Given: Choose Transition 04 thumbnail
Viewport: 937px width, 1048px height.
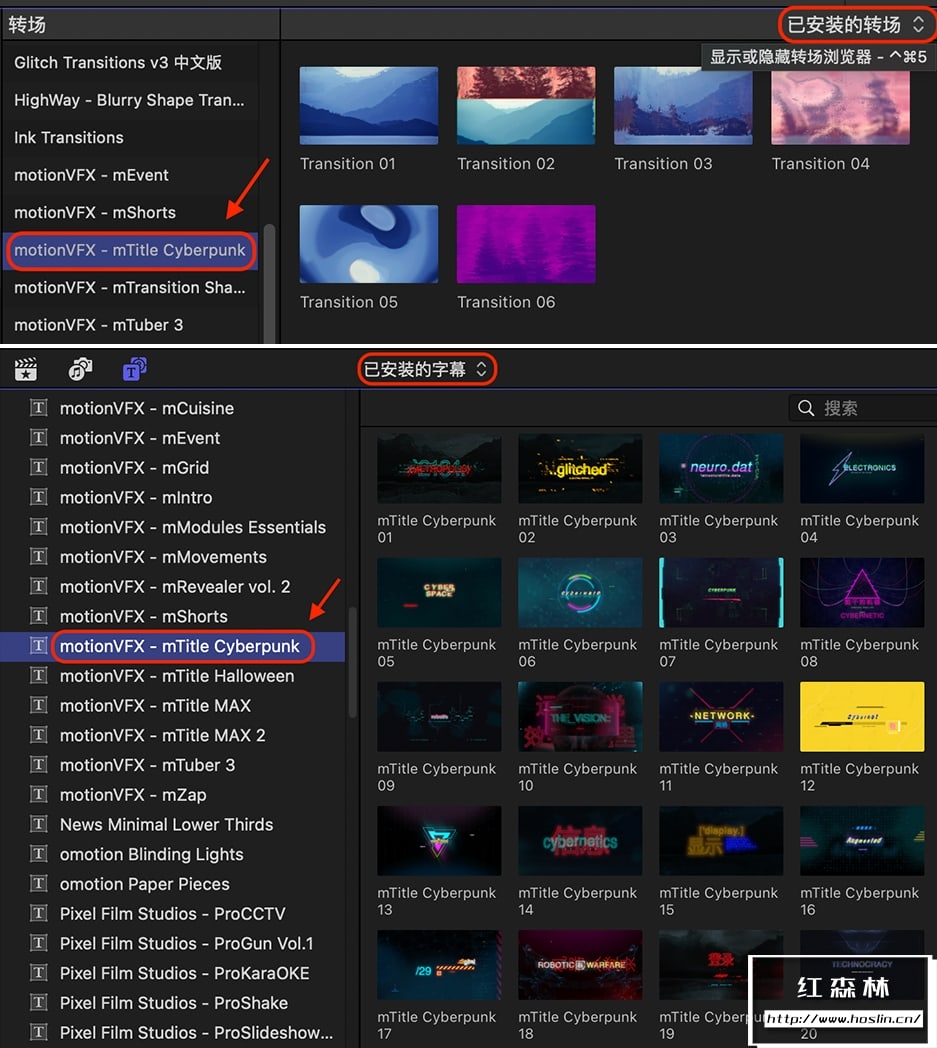Looking at the screenshot, I should [x=840, y=107].
